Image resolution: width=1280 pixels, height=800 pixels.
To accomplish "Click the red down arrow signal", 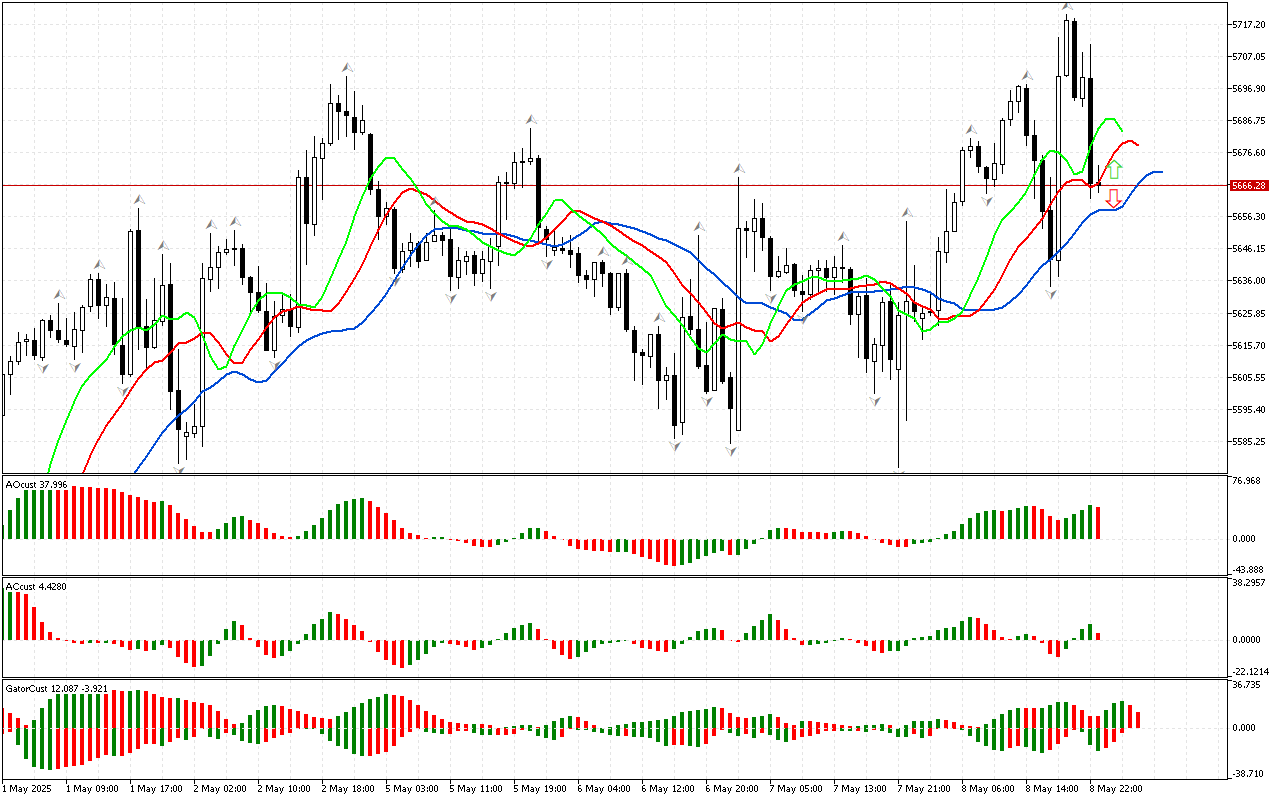I will click(1112, 199).
